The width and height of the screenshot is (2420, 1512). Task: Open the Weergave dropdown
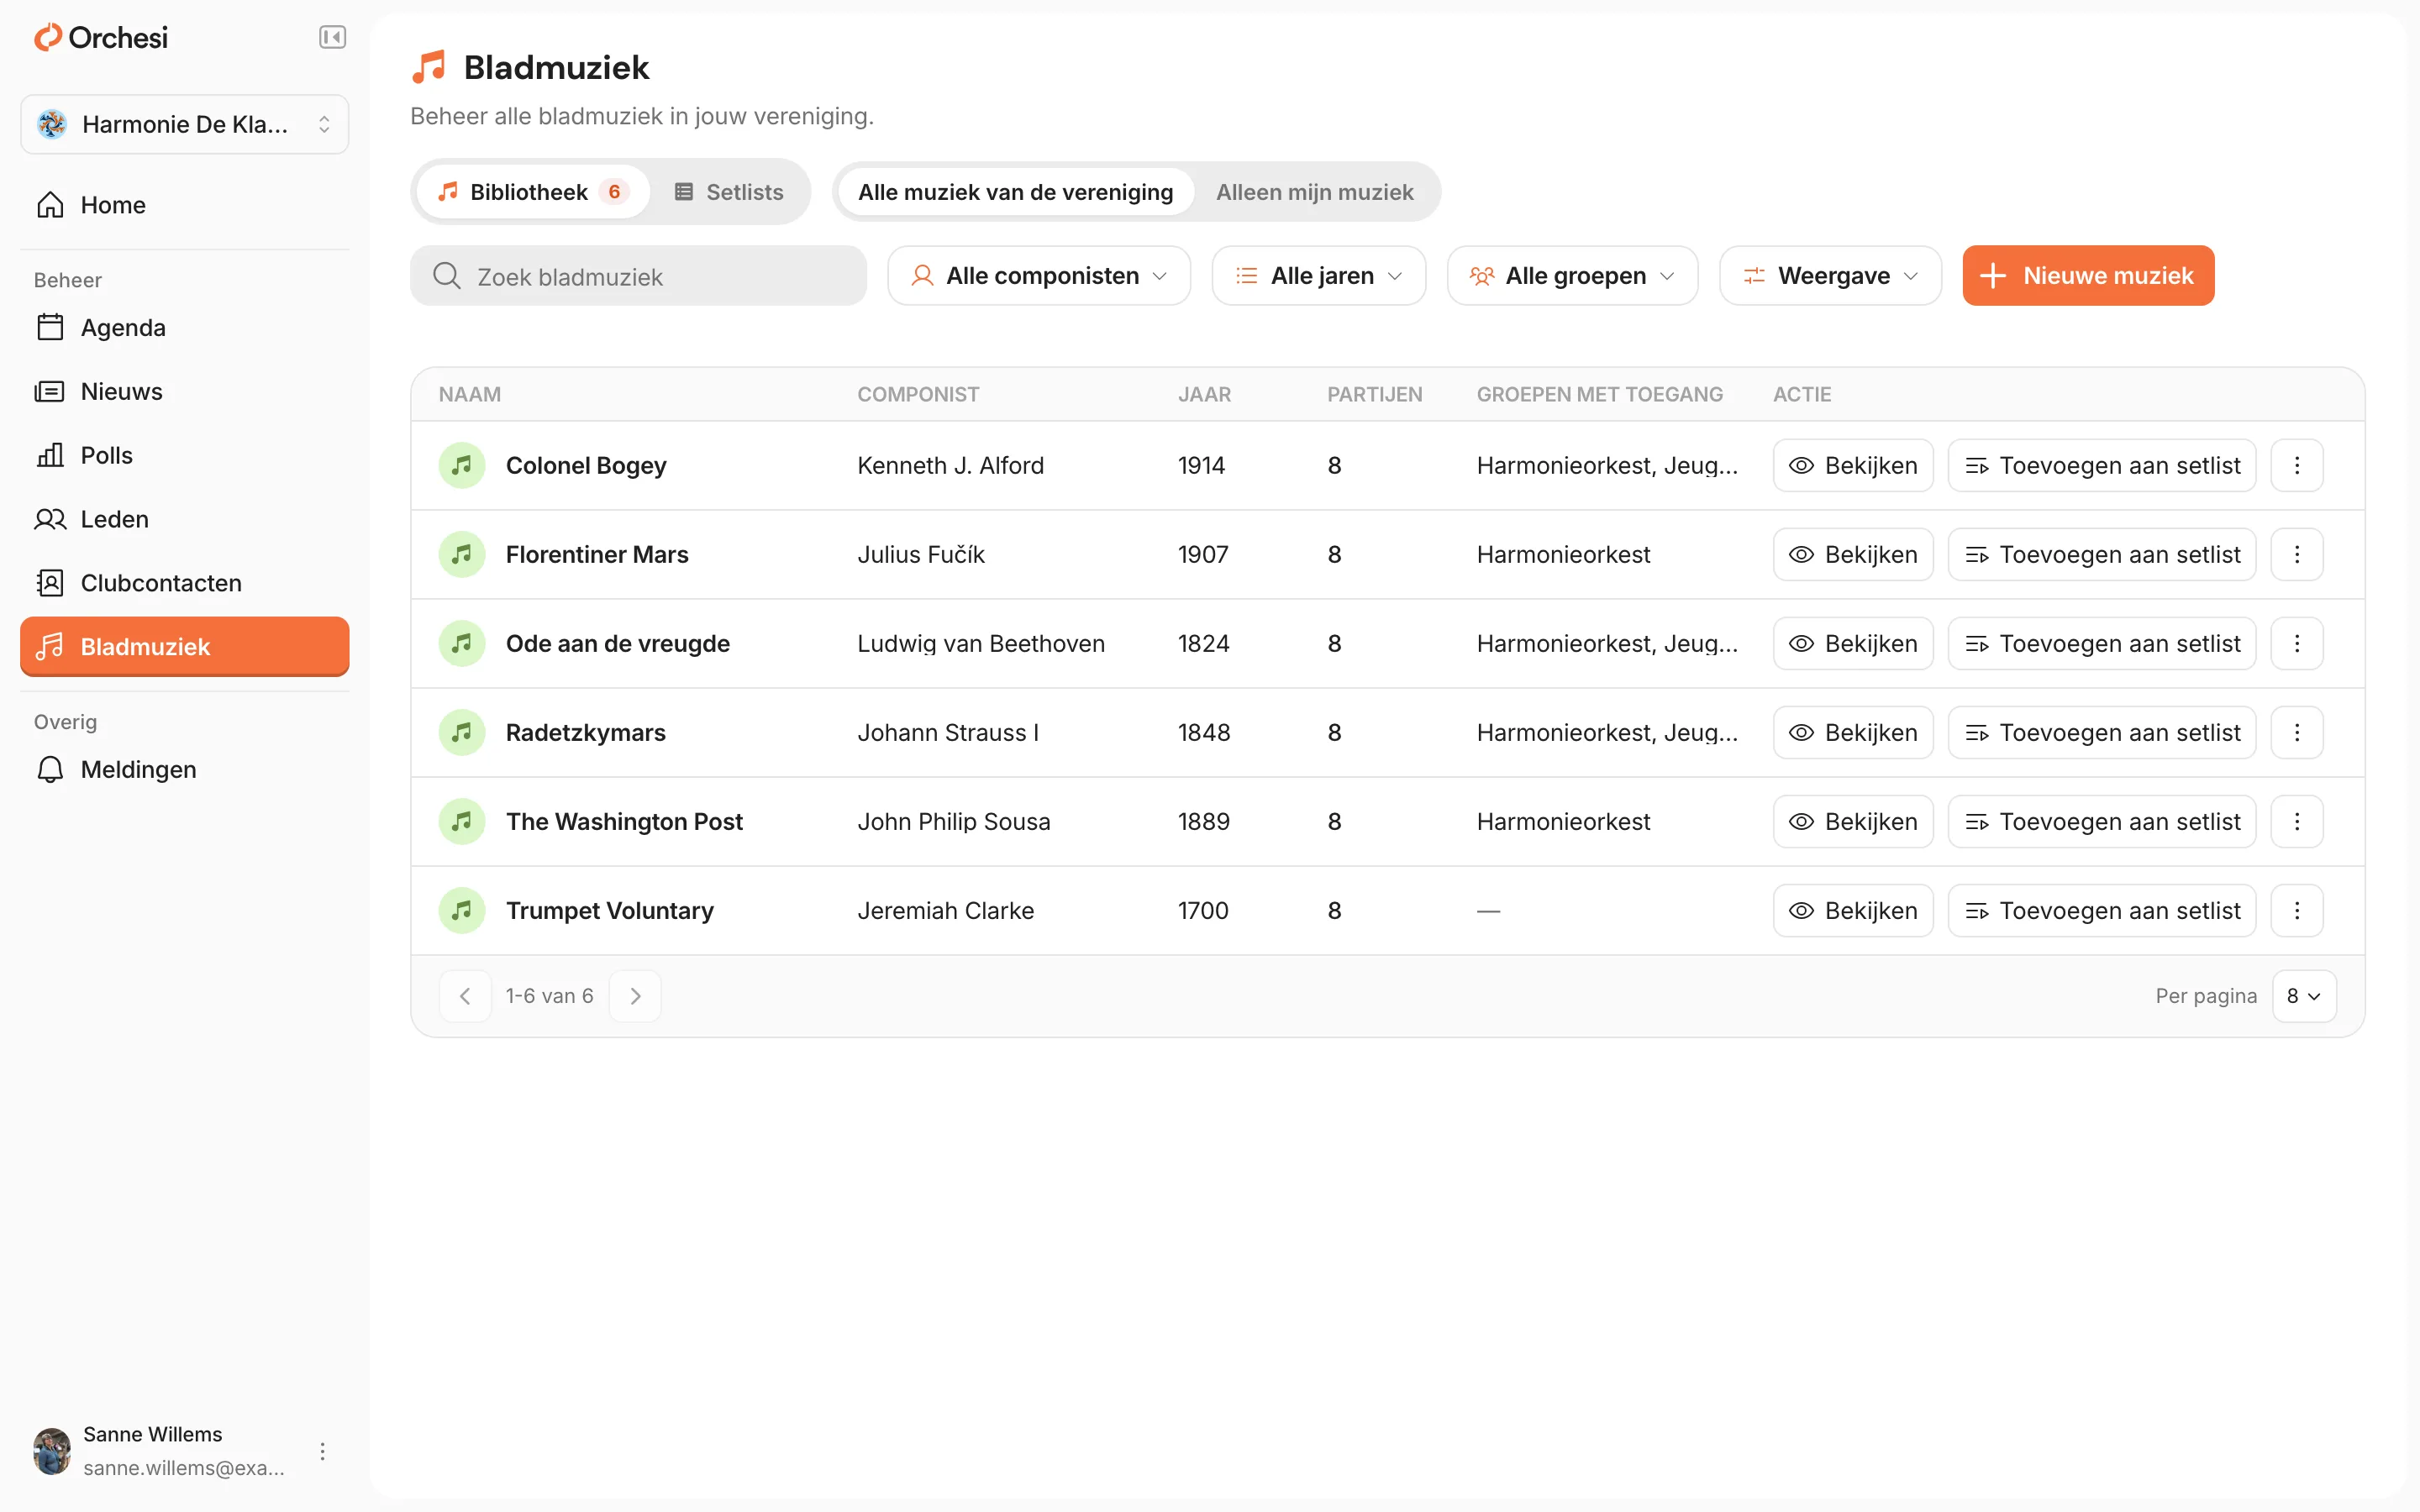tap(1830, 276)
